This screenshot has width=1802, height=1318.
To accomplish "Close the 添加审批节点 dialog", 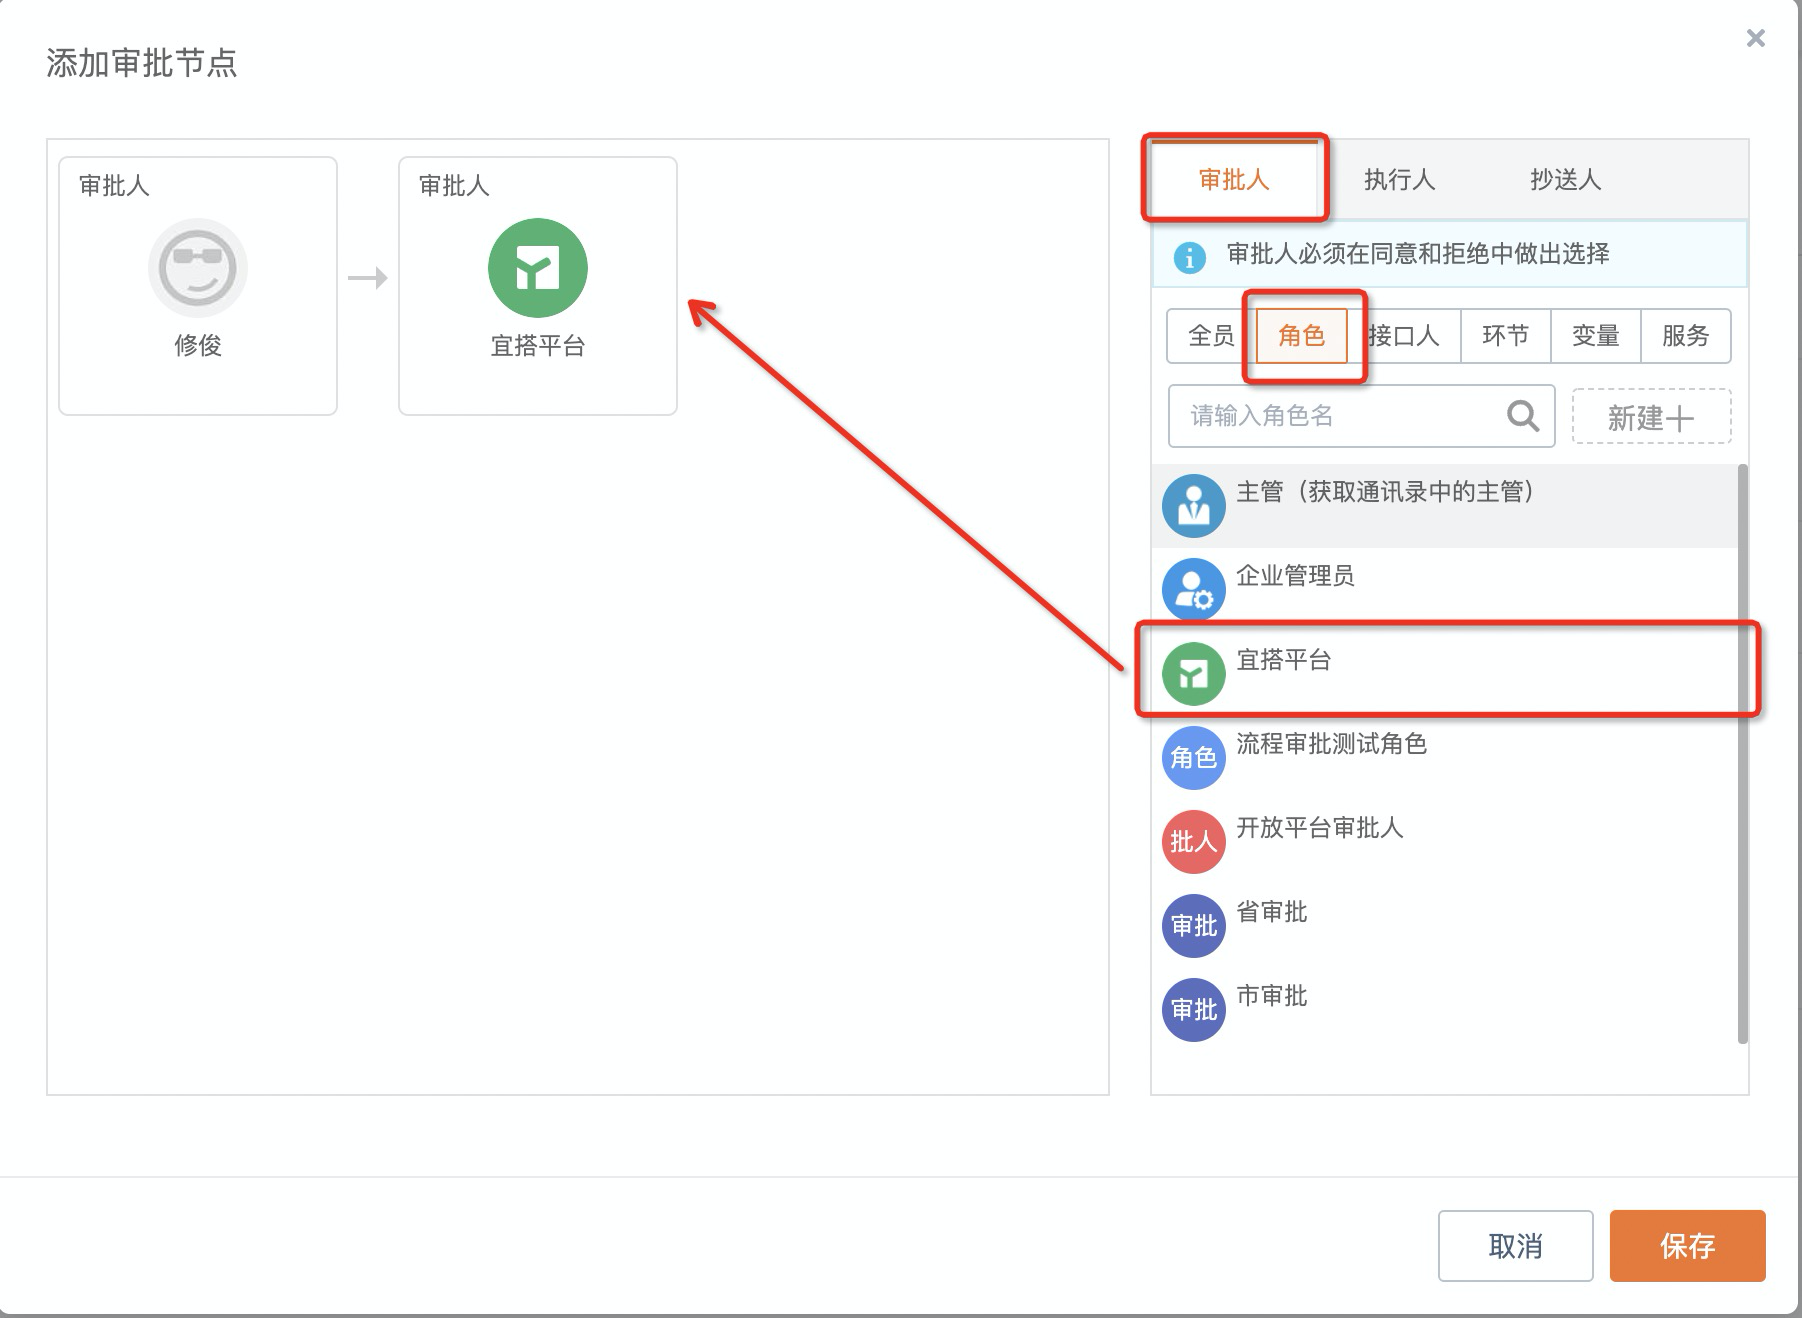I will click(x=1756, y=38).
